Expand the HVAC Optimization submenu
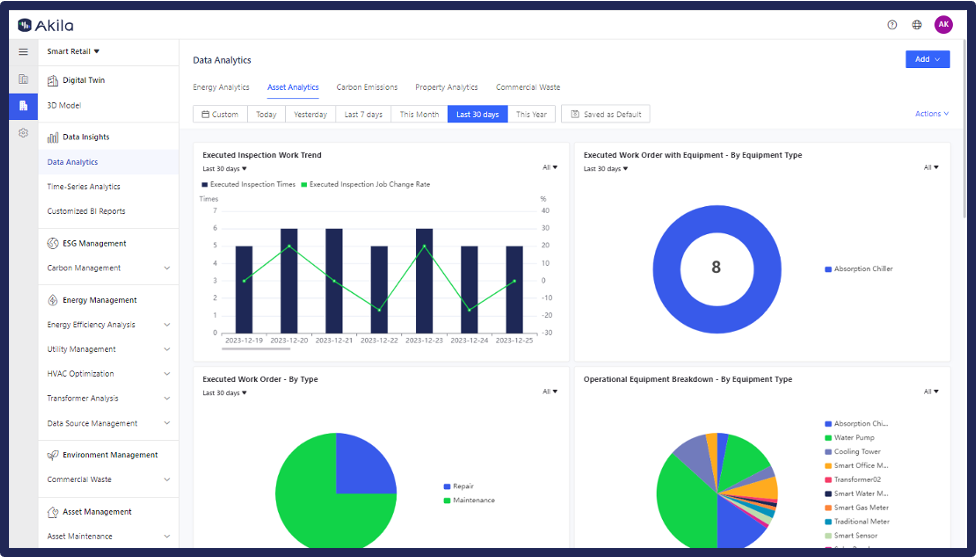Image resolution: width=976 pixels, height=558 pixels. pyautogui.click(x=167, y=374)
